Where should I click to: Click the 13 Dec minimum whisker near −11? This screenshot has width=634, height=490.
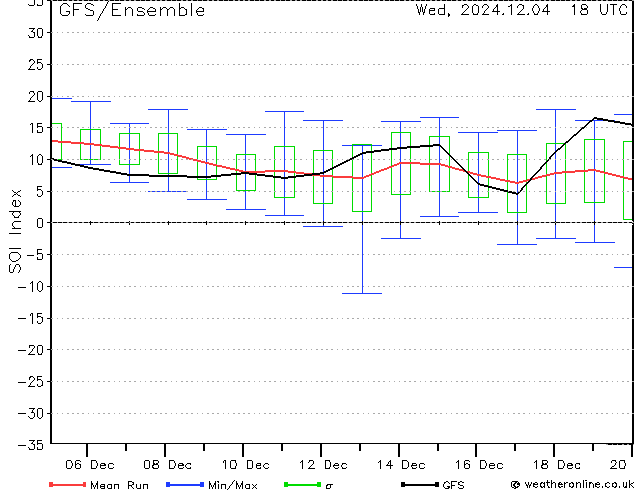point(362,294)
